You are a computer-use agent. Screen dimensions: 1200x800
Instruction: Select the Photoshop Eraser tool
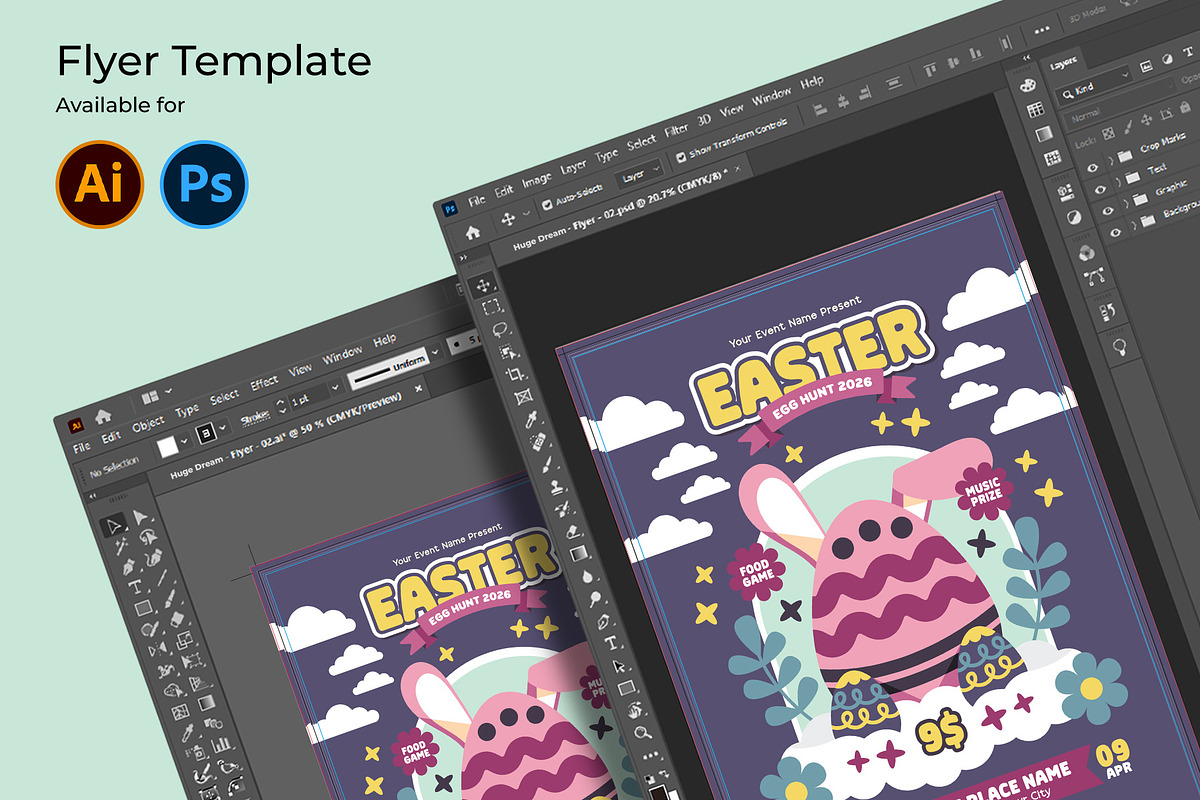pos(571,531)
